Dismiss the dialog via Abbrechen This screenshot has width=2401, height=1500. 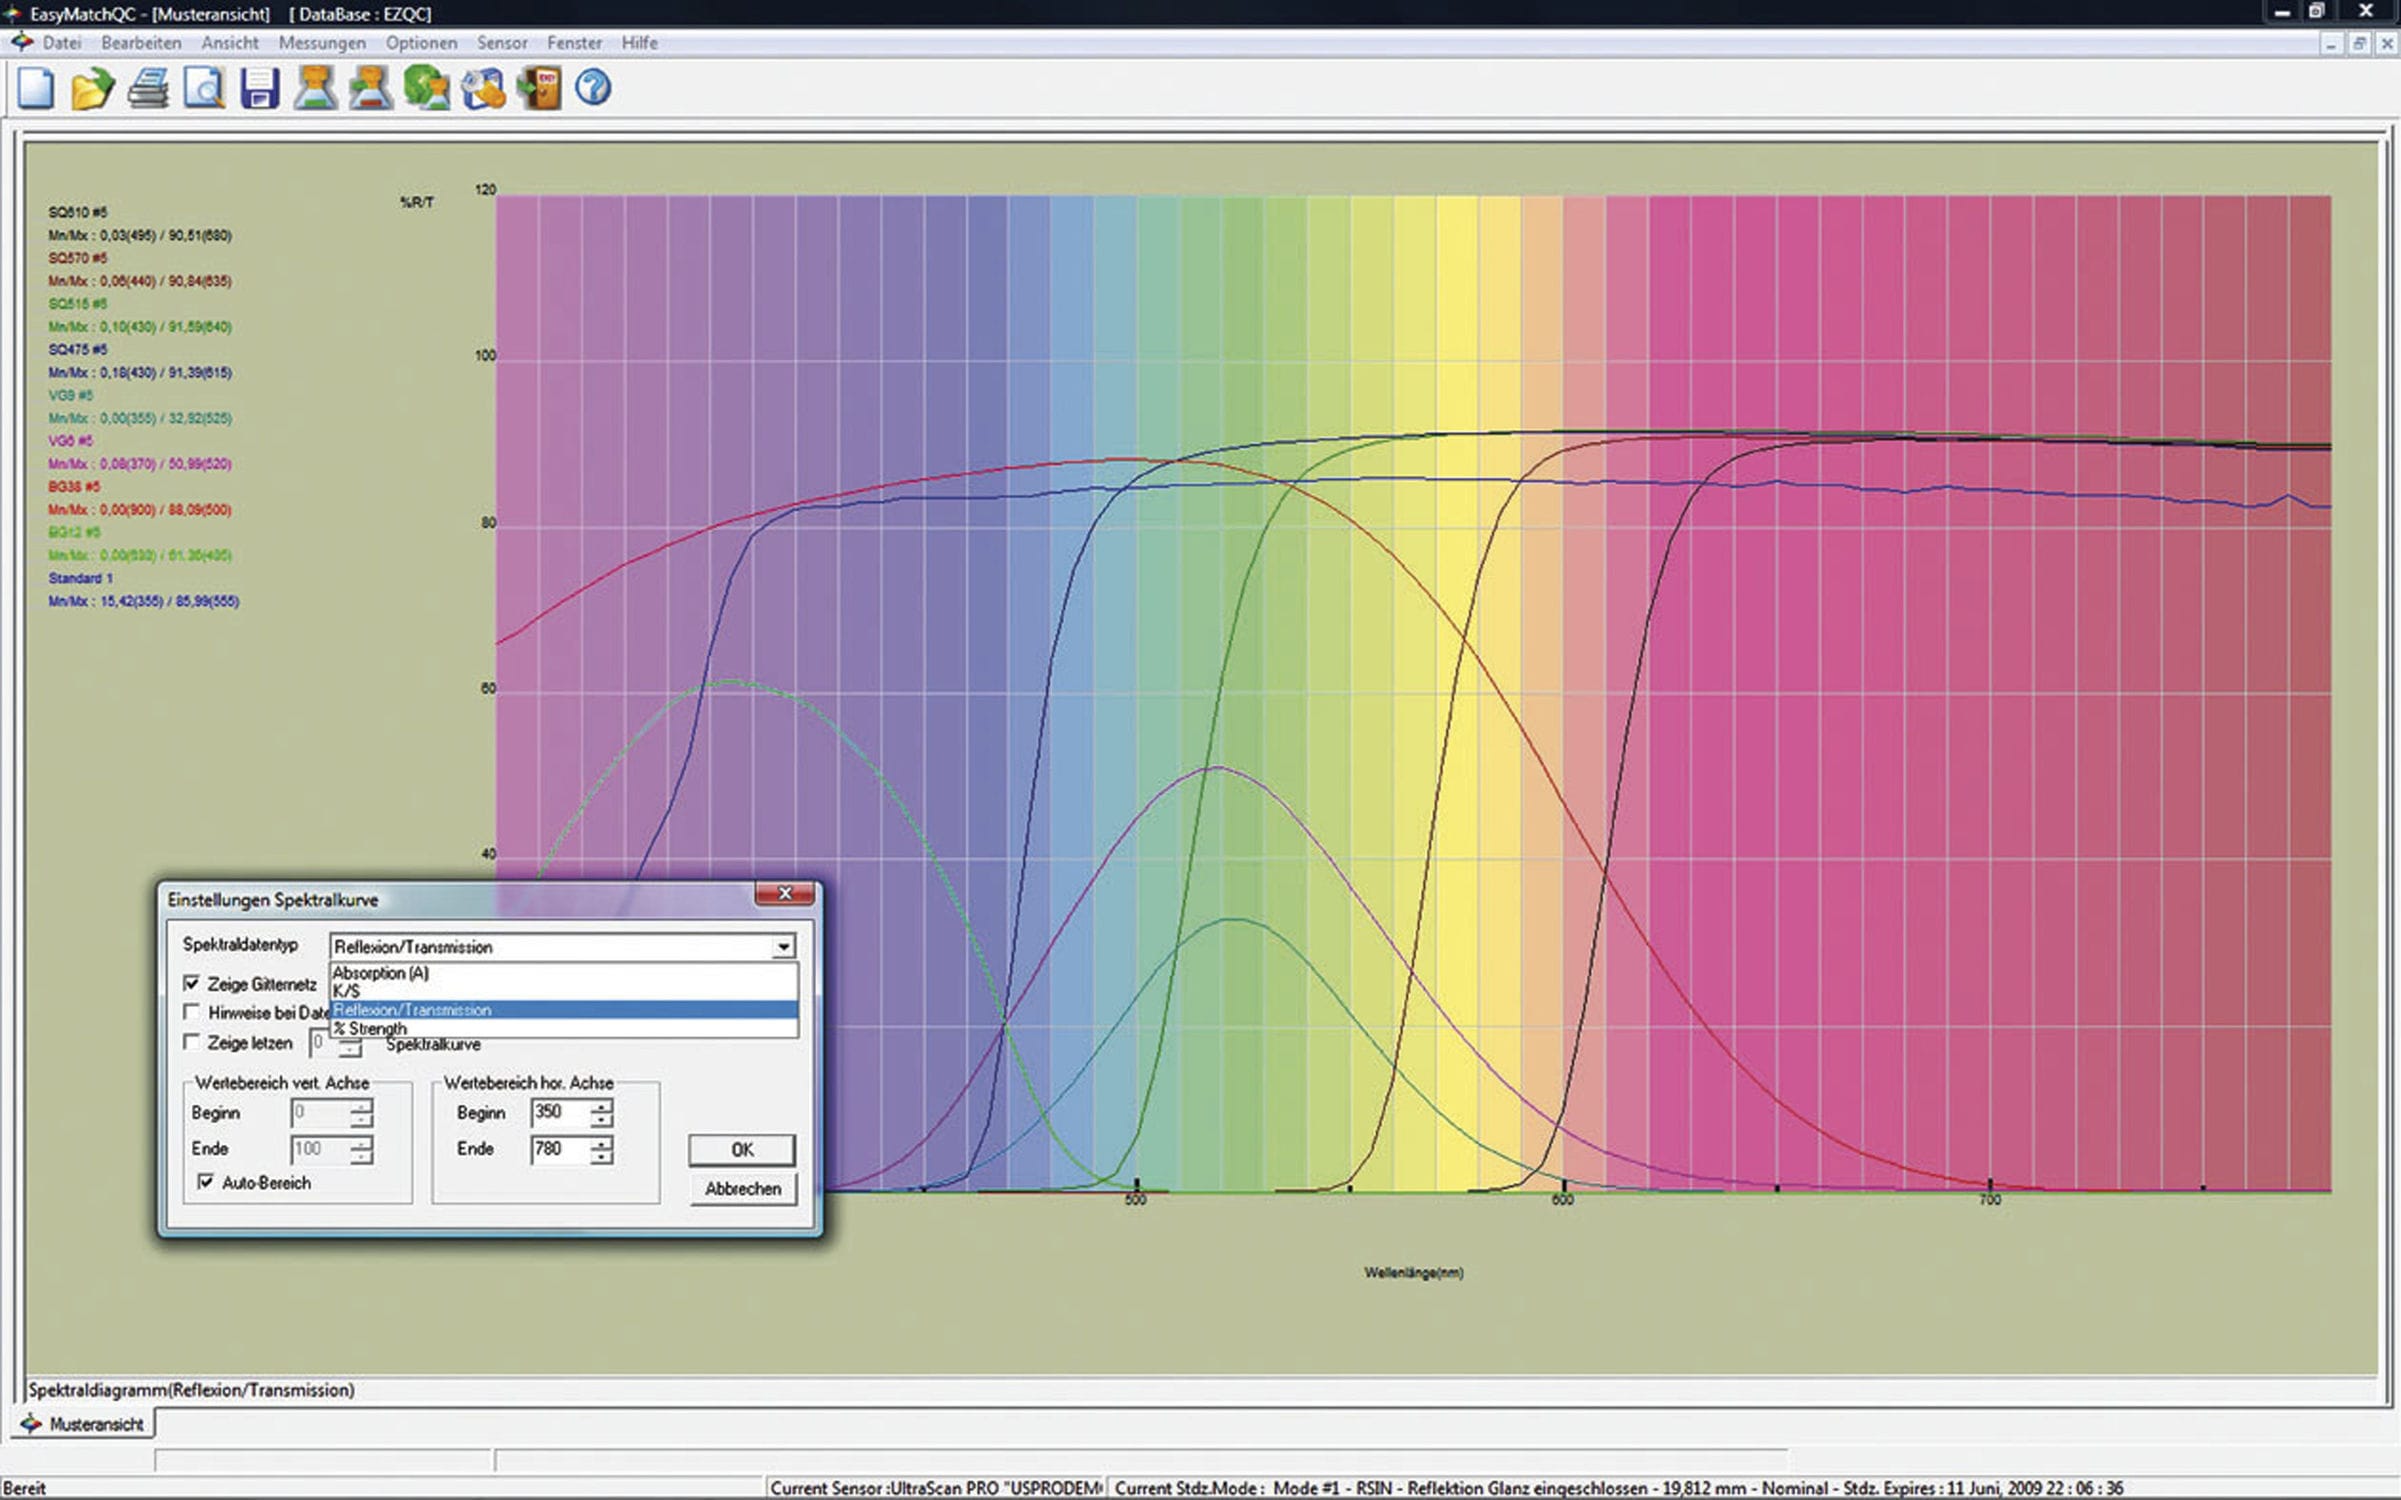coord(743,1189)
